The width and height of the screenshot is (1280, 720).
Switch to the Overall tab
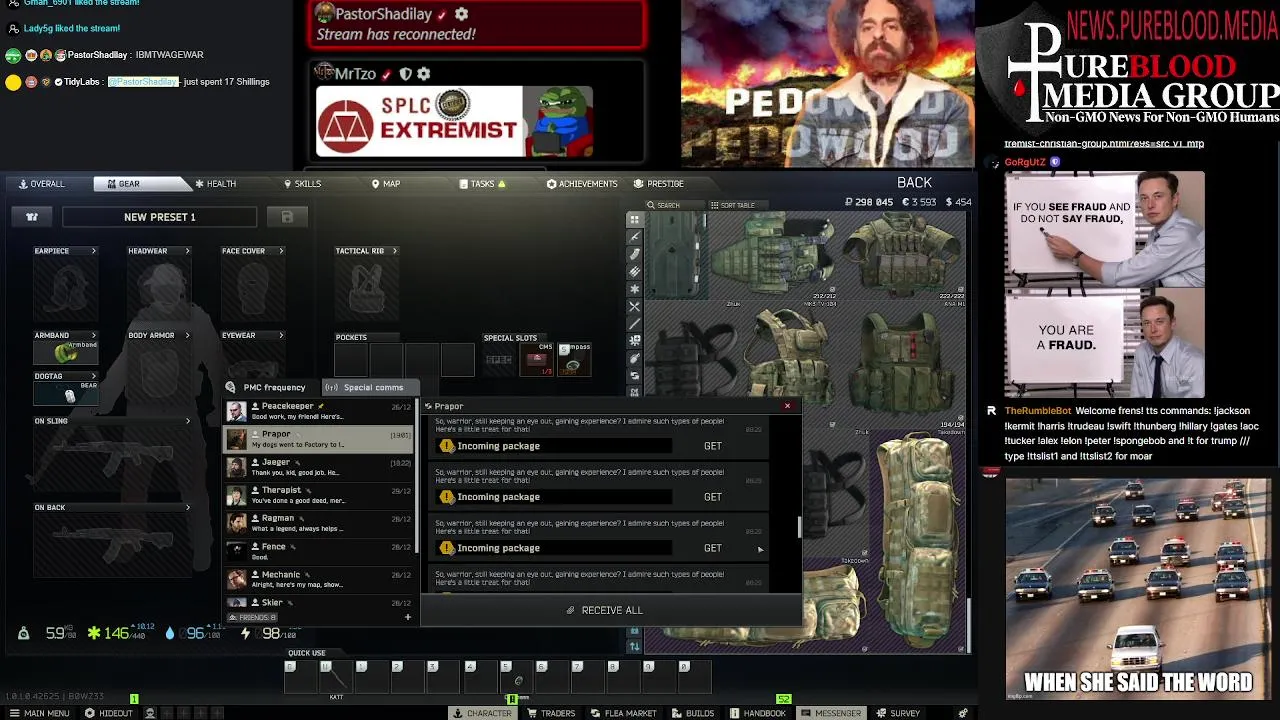pos(41,184)
